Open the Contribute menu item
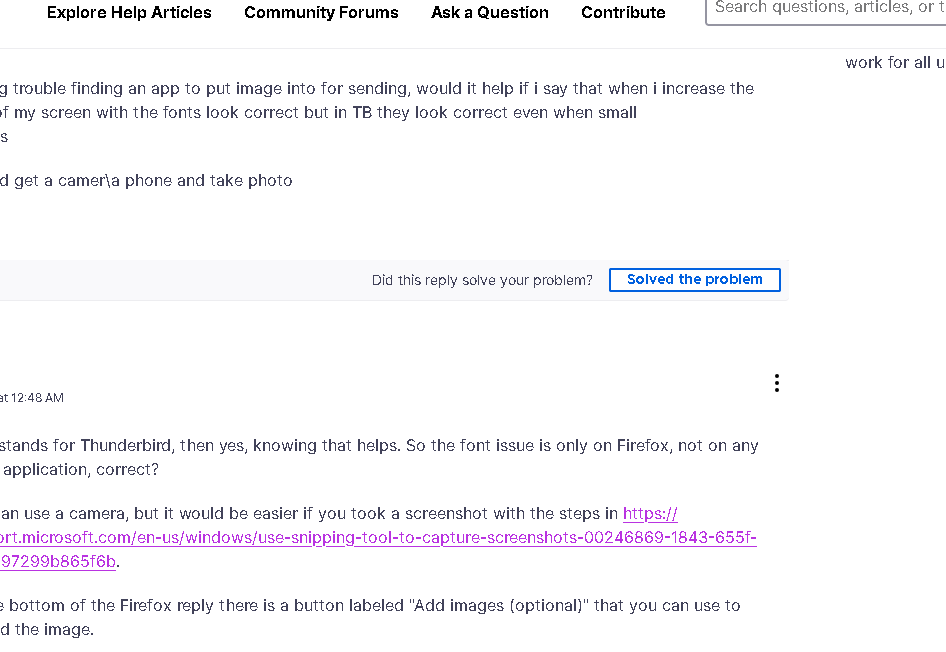The image size is (946, 652). [x=623, y=13]
